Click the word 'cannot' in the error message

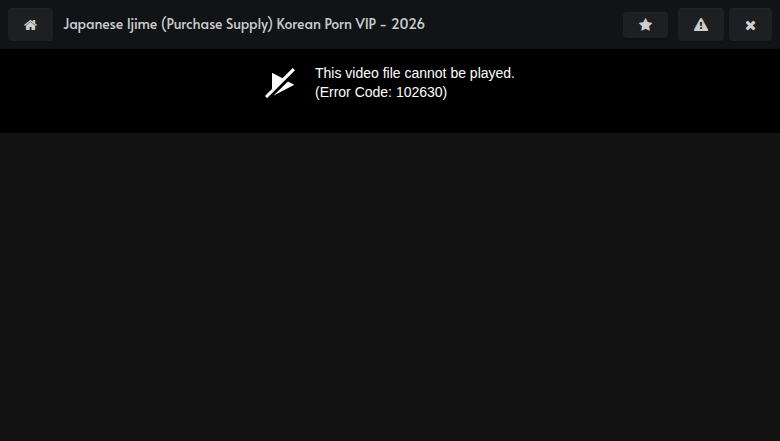coord(427,73)
